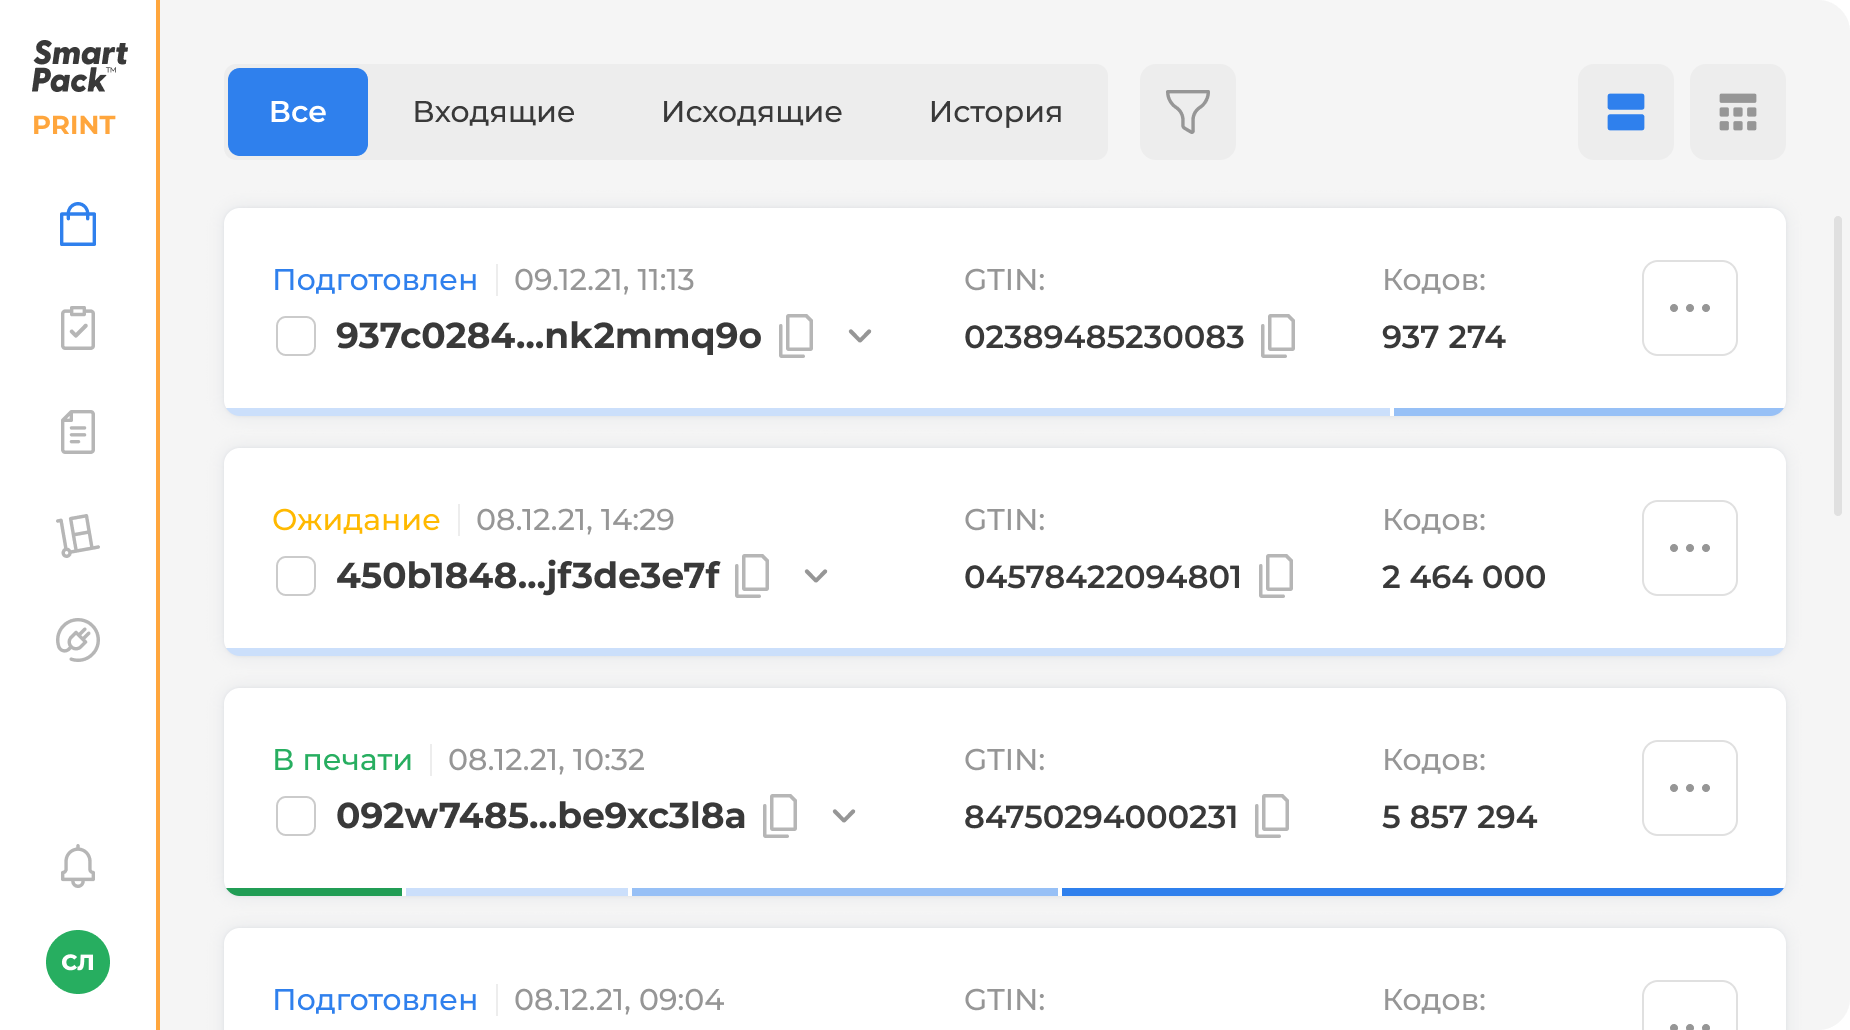Select the Все tab

(x=298, y=112)
